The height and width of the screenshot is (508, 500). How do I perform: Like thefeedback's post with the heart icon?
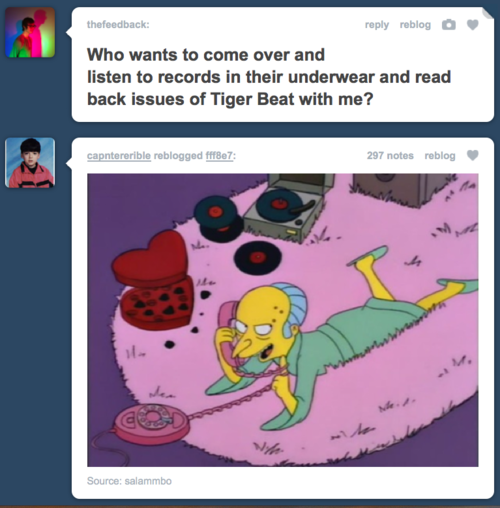tap(473, 25)
